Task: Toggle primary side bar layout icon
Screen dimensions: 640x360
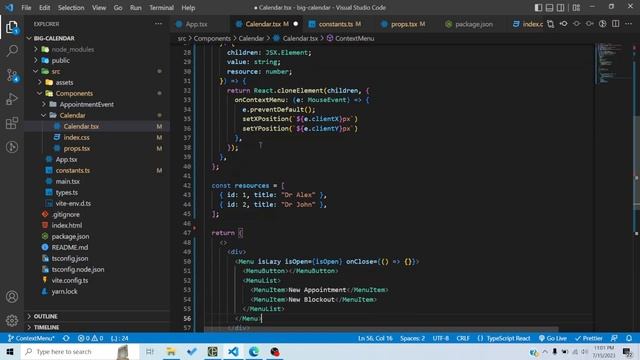Action: (538, 7)
